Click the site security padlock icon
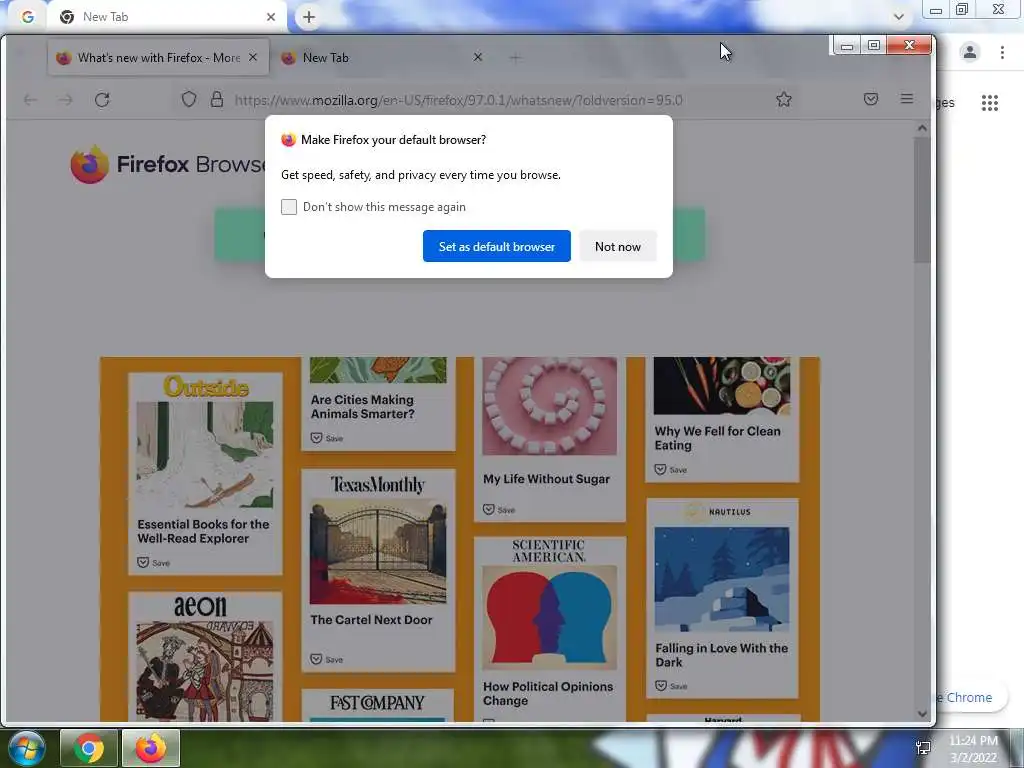Viewport: 1024px width, 768px height. coord(217,99)
